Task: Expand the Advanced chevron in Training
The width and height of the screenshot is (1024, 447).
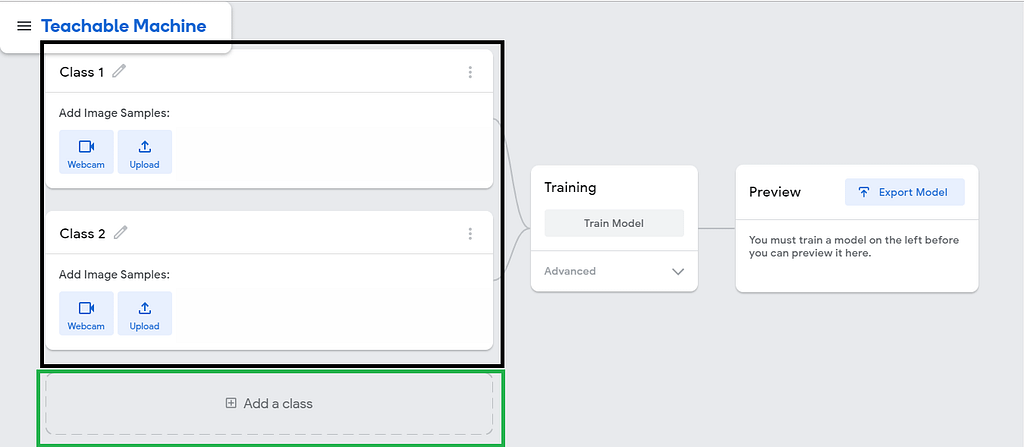Action: pos(678,271)
